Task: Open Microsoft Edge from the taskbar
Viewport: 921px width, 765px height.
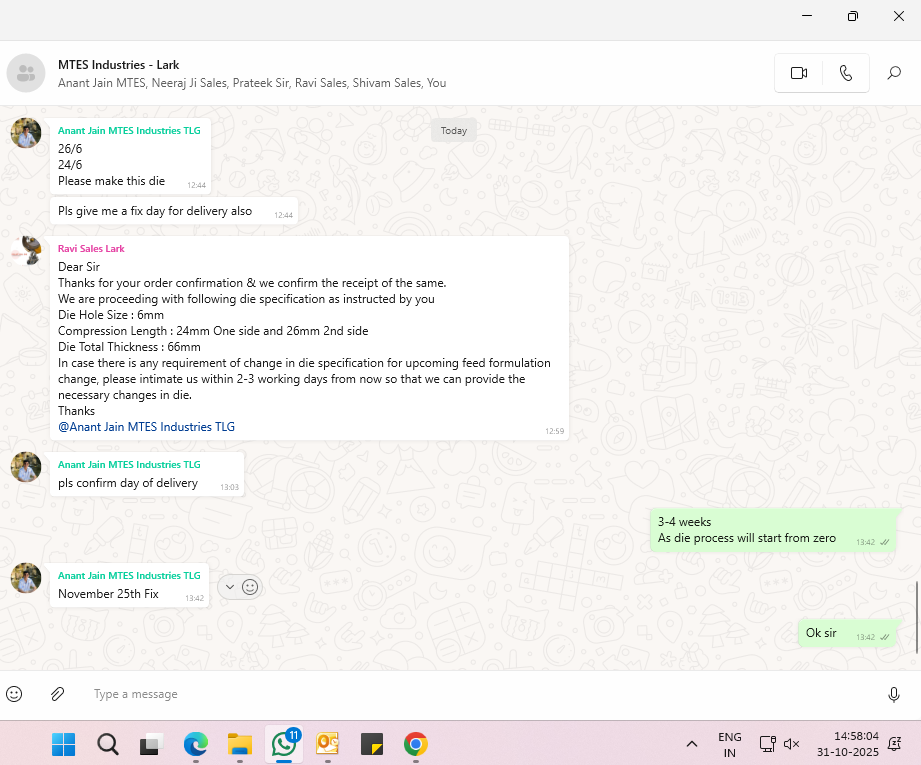Action: (x=195, y=744)
